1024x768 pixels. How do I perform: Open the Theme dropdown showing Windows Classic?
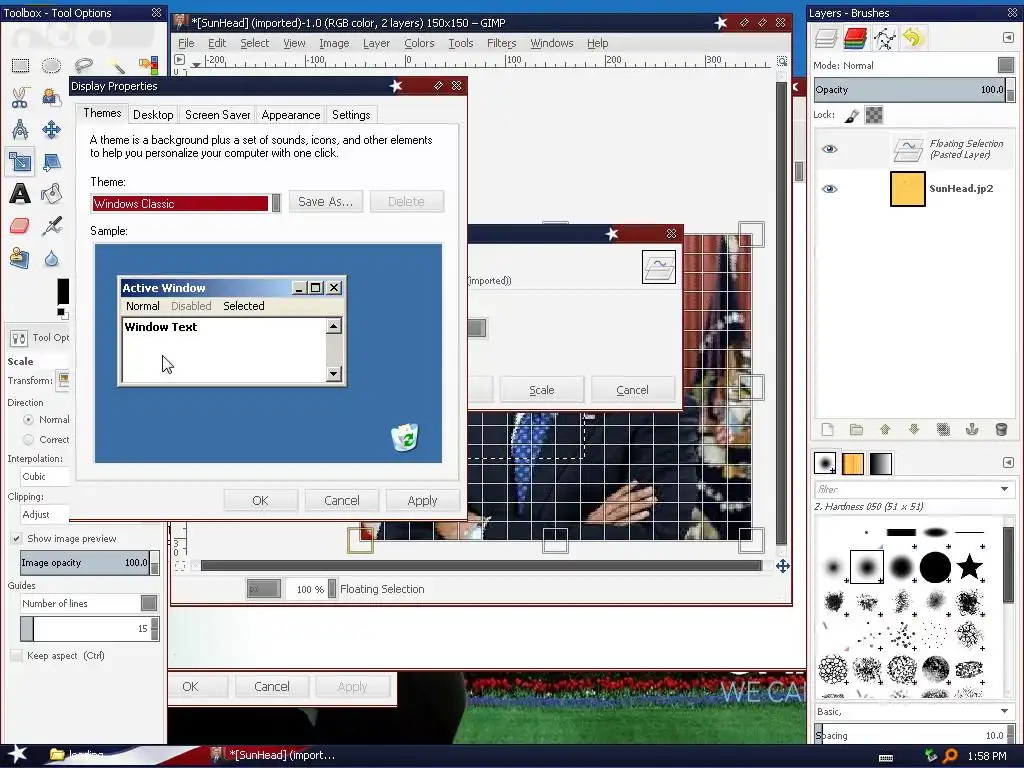pos(186,203)
